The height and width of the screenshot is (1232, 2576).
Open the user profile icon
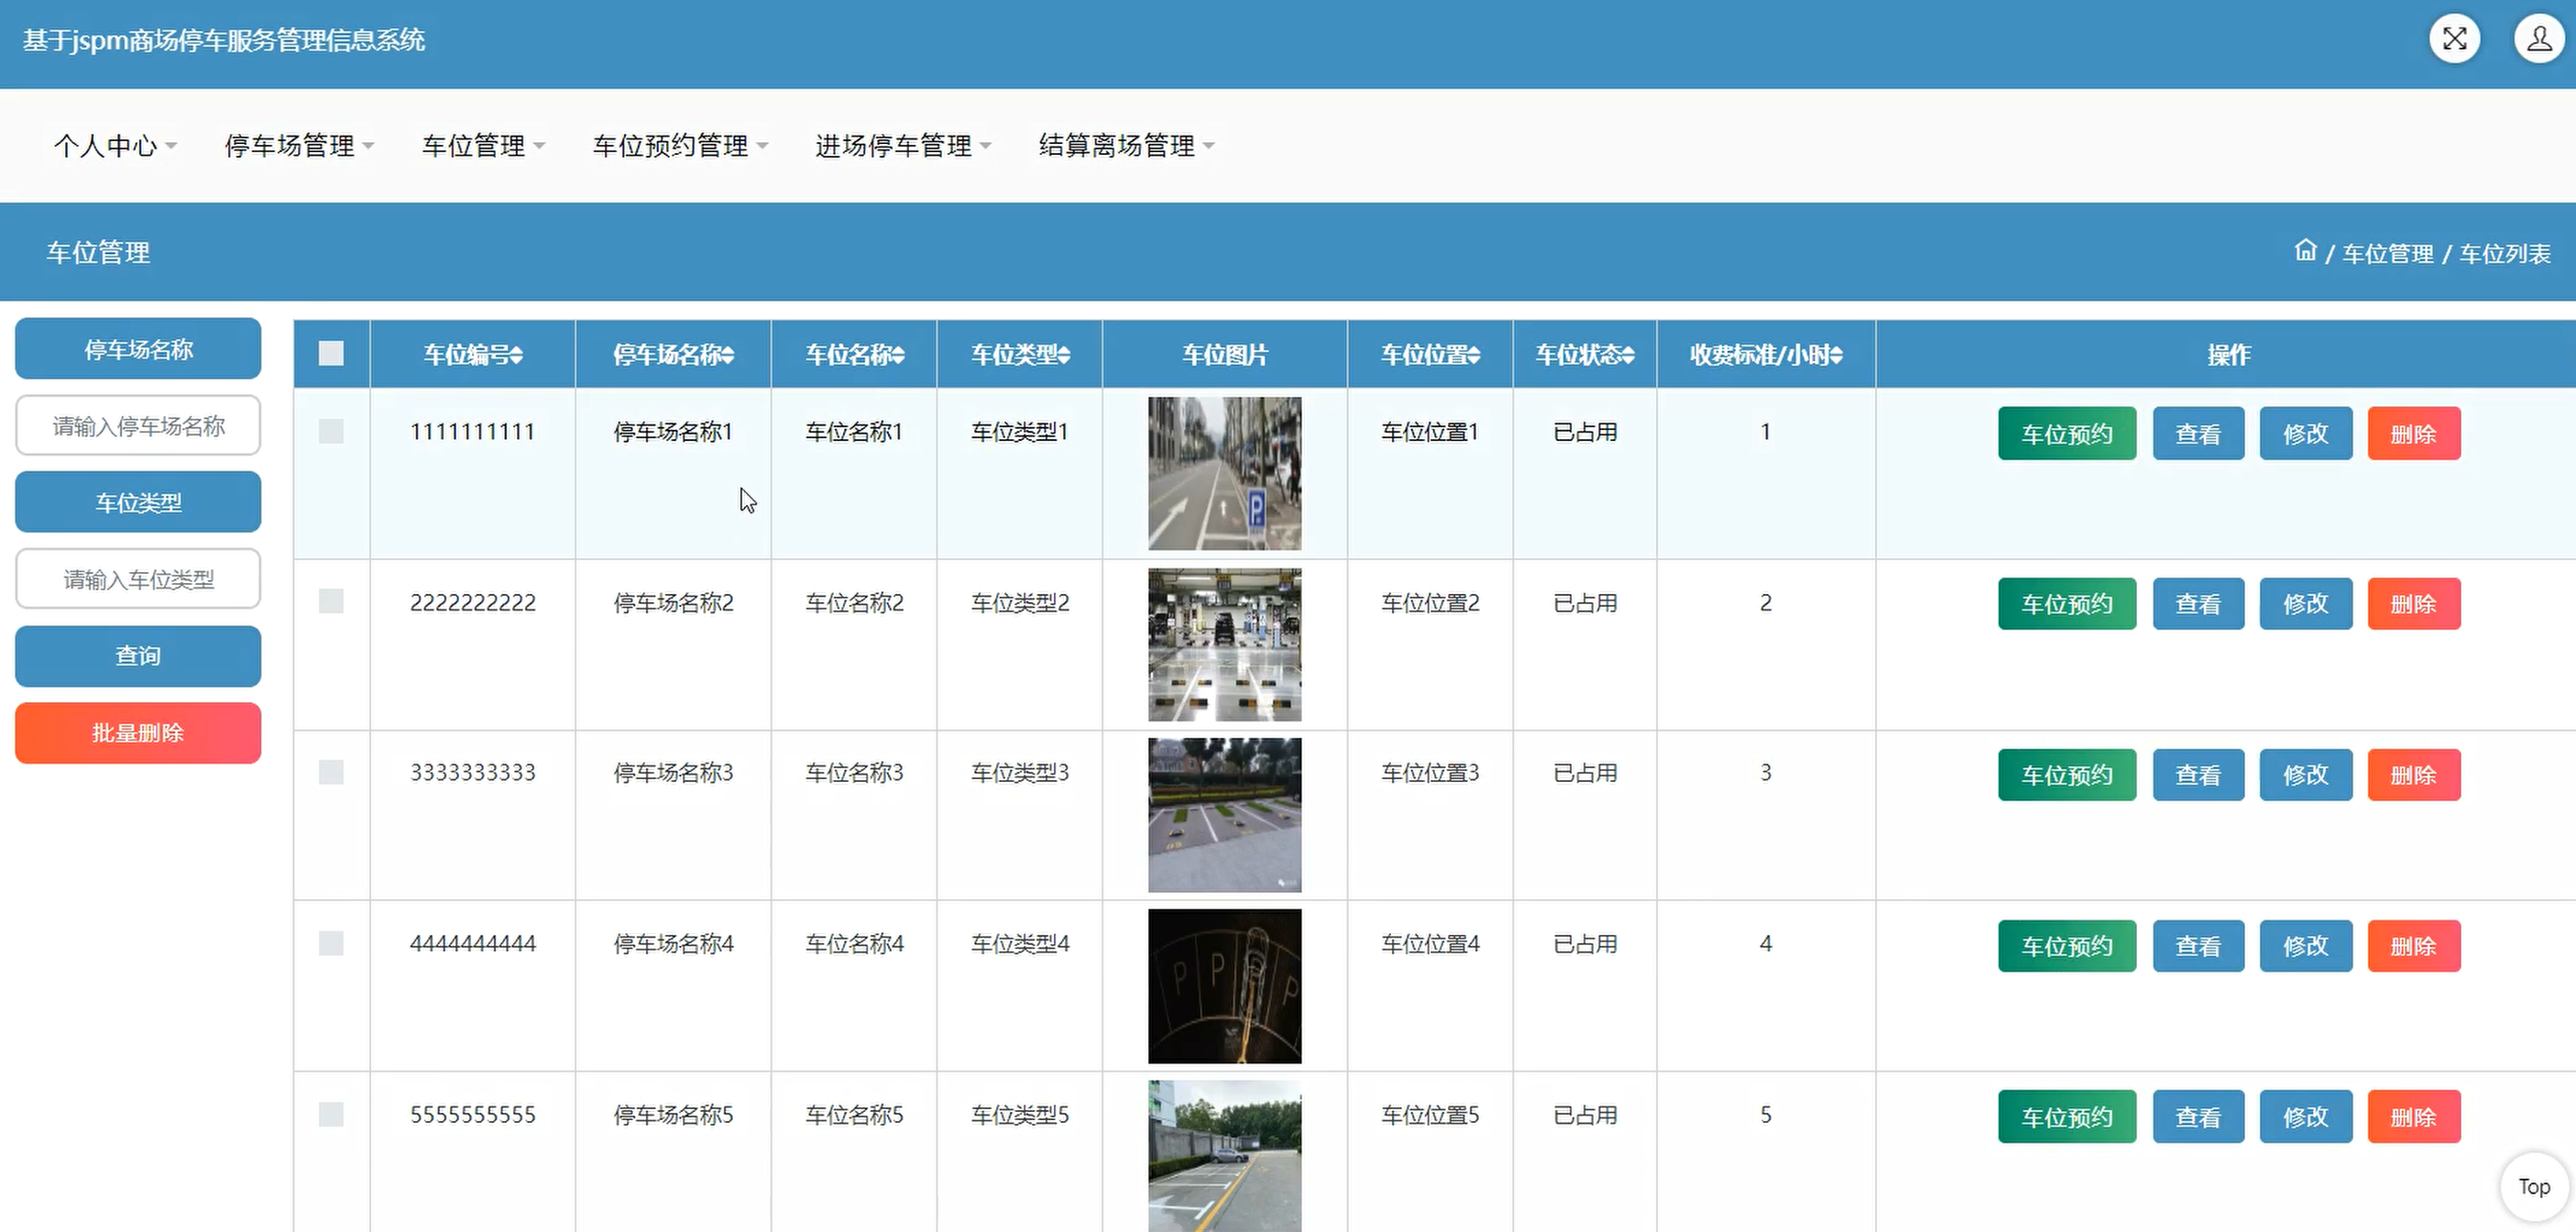2539,39
